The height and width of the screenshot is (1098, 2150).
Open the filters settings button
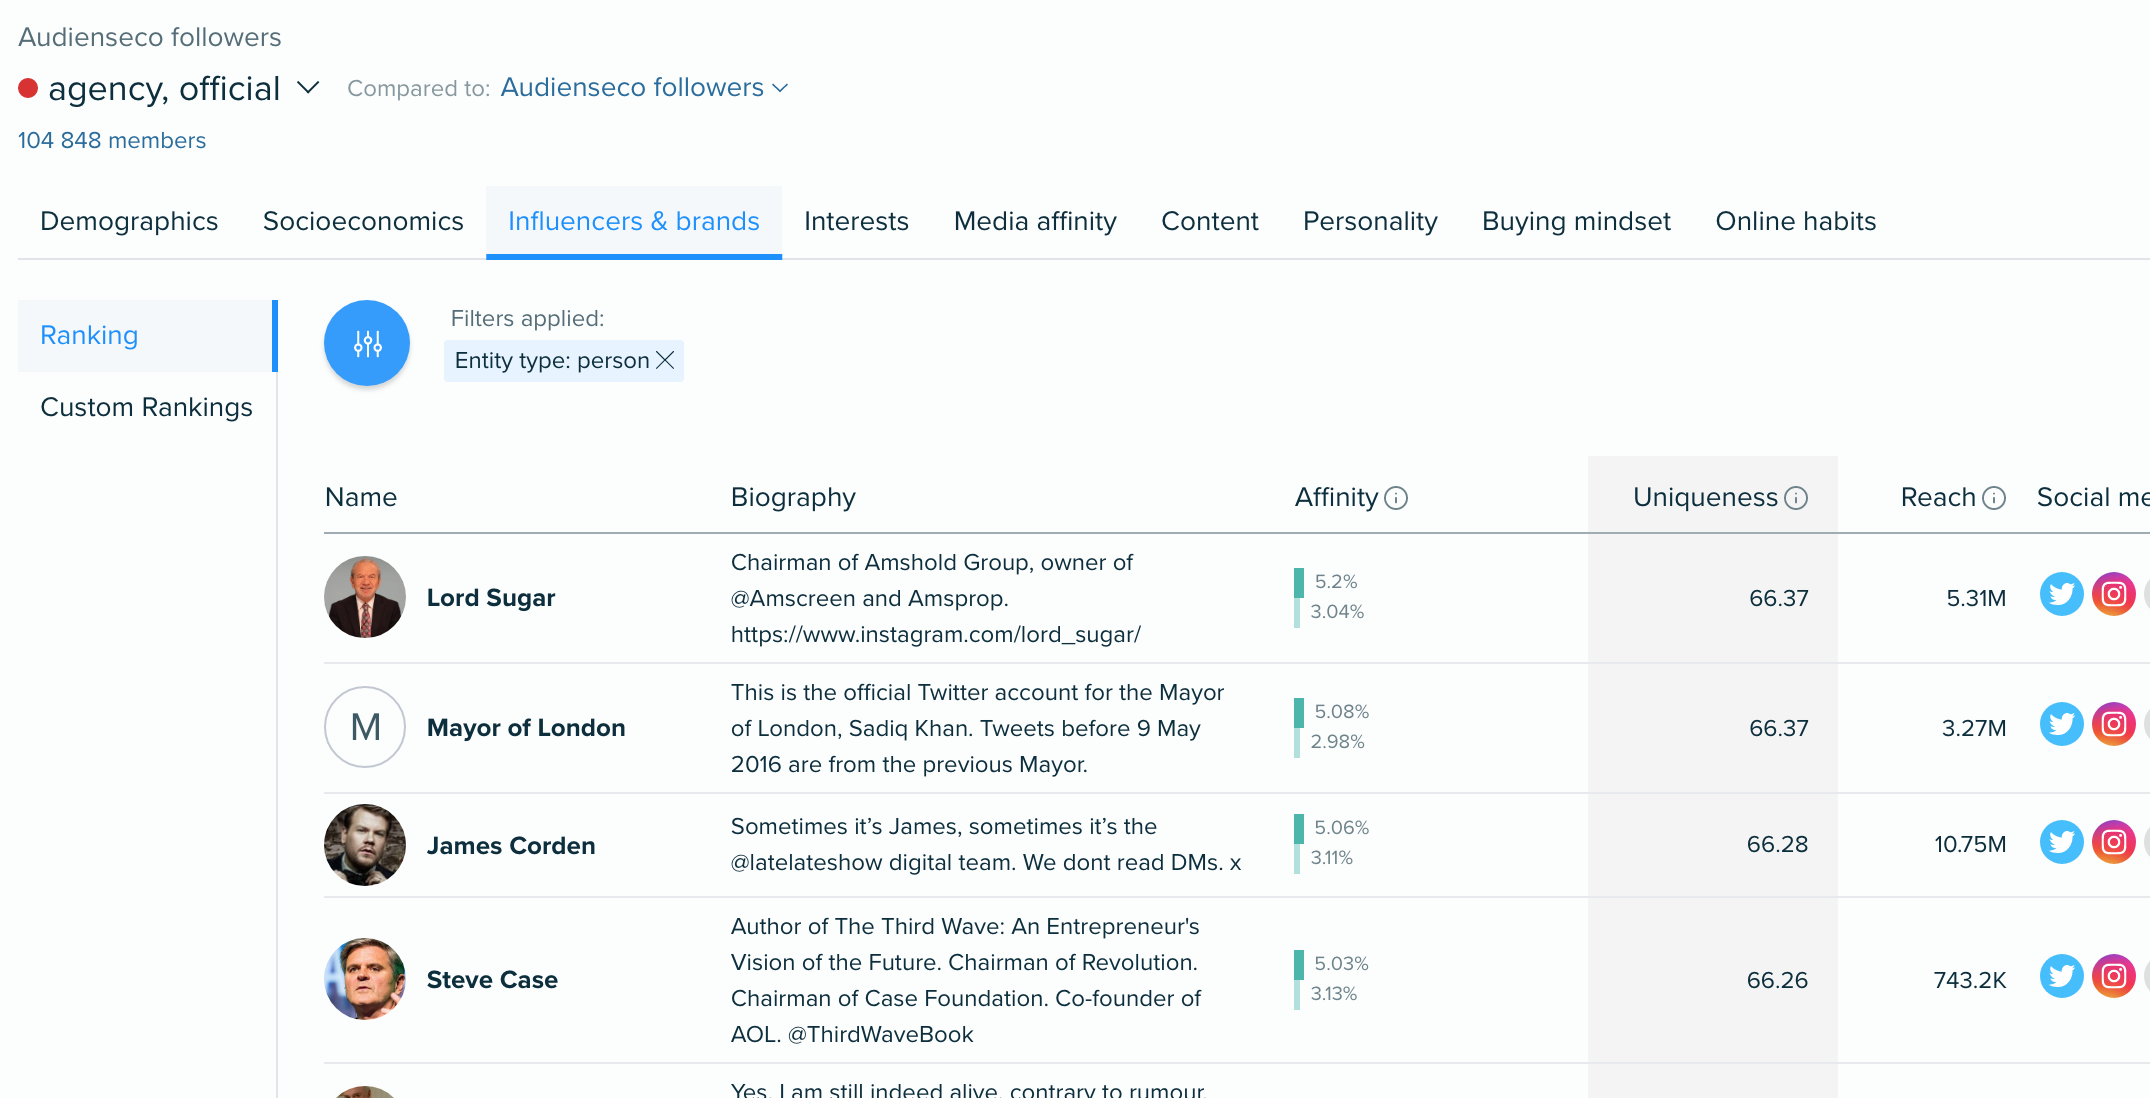(367, 343)
